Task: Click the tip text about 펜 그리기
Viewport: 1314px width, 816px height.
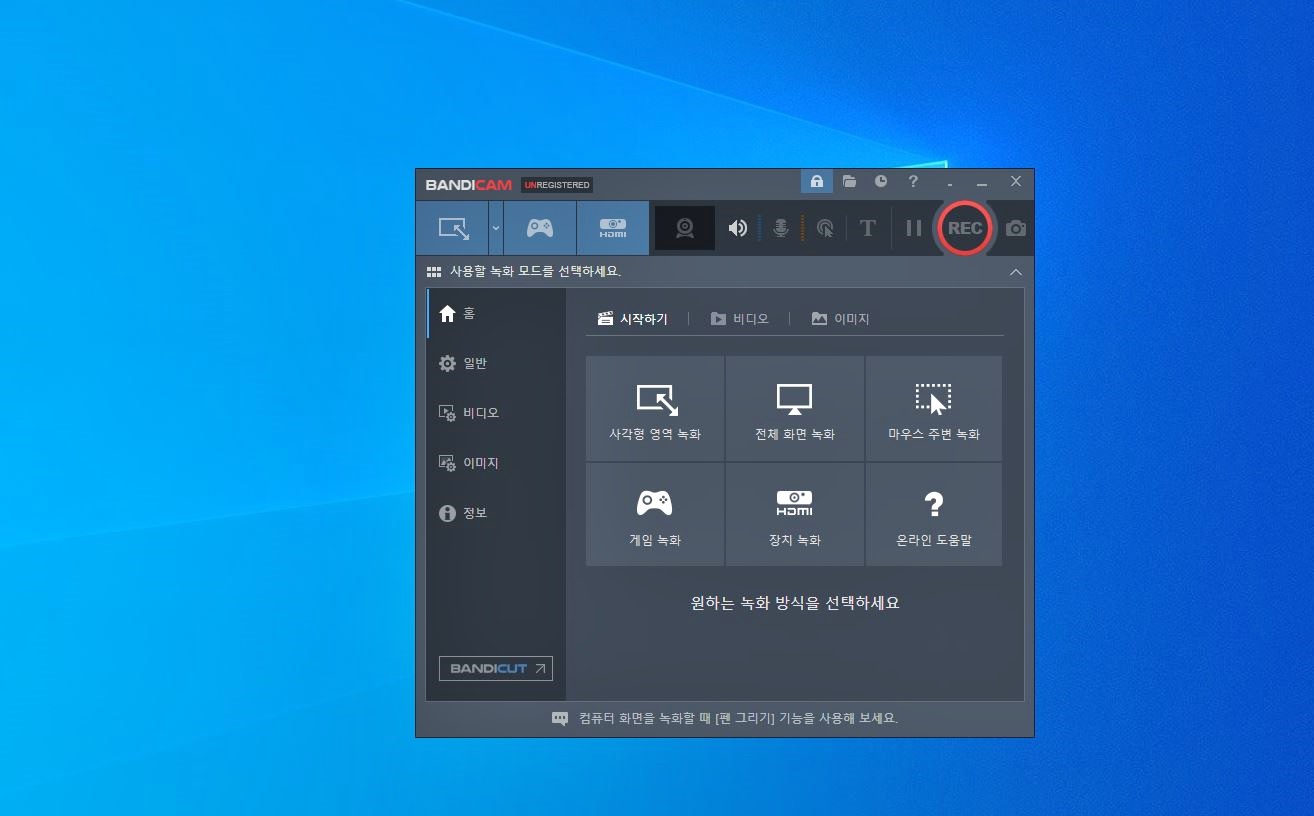Action: click(738, 719)
